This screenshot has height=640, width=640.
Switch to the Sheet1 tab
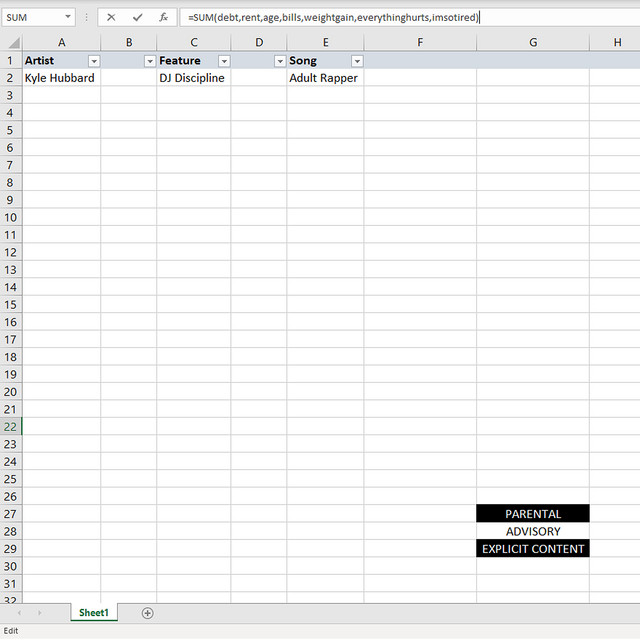94,612
